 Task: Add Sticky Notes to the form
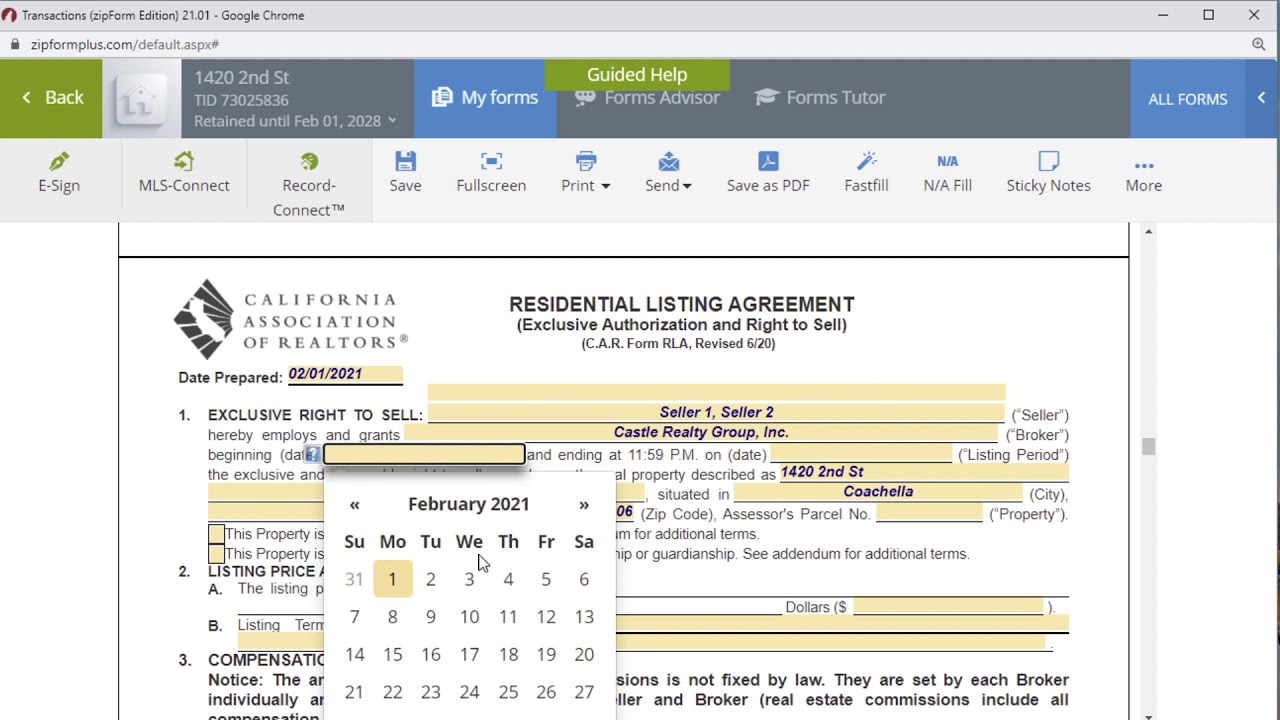click(x=1048, y=172)
